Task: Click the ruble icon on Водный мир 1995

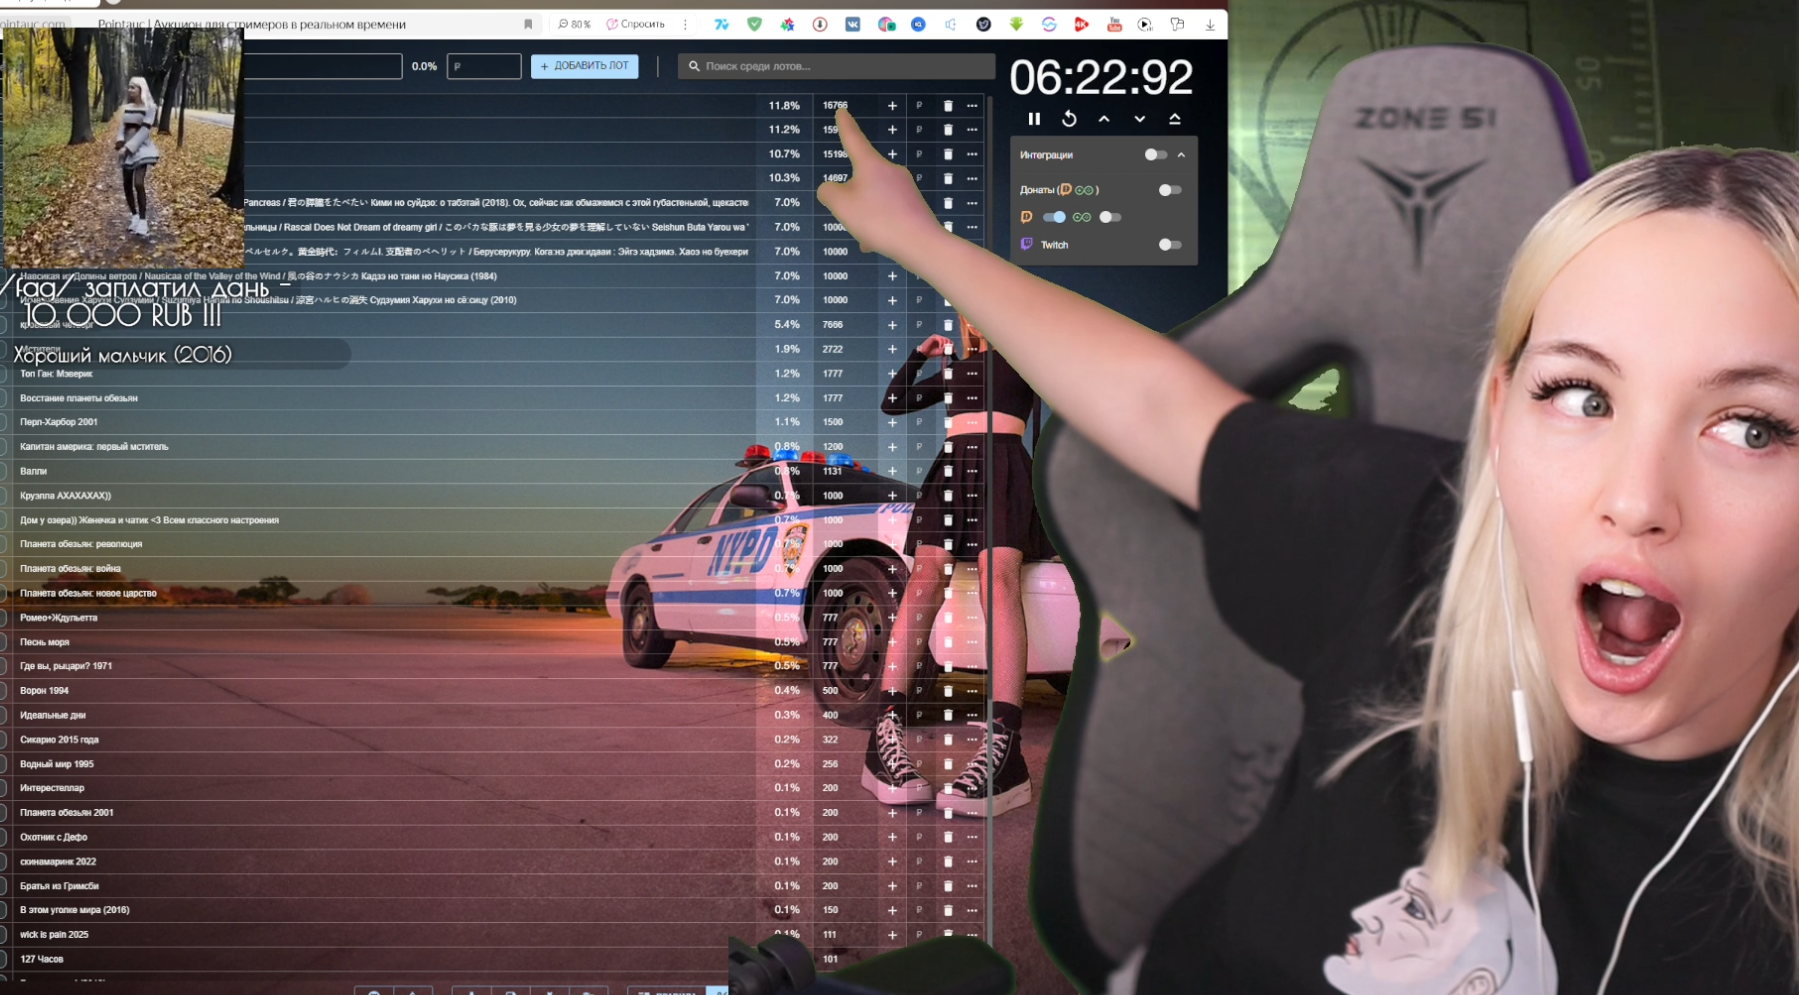Action: (x=919, y=764)
